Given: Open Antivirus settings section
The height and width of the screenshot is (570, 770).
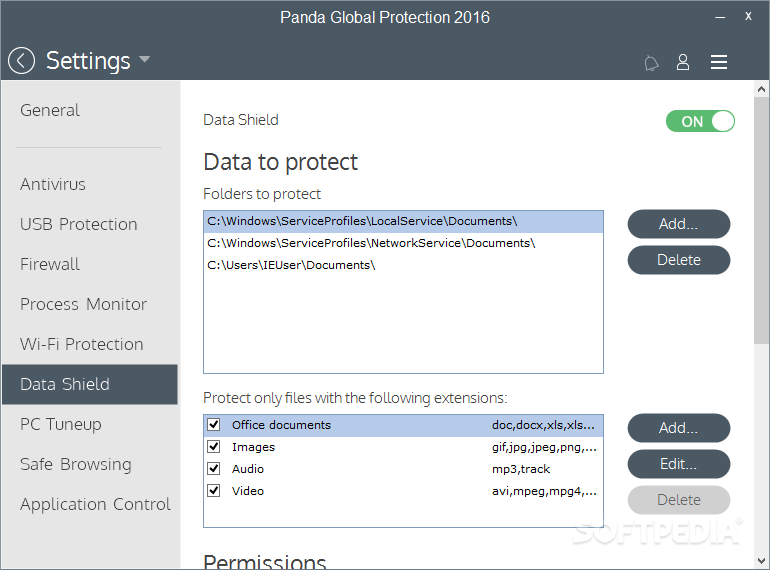Looking at the screenshot, I should [x=53, y=184].
